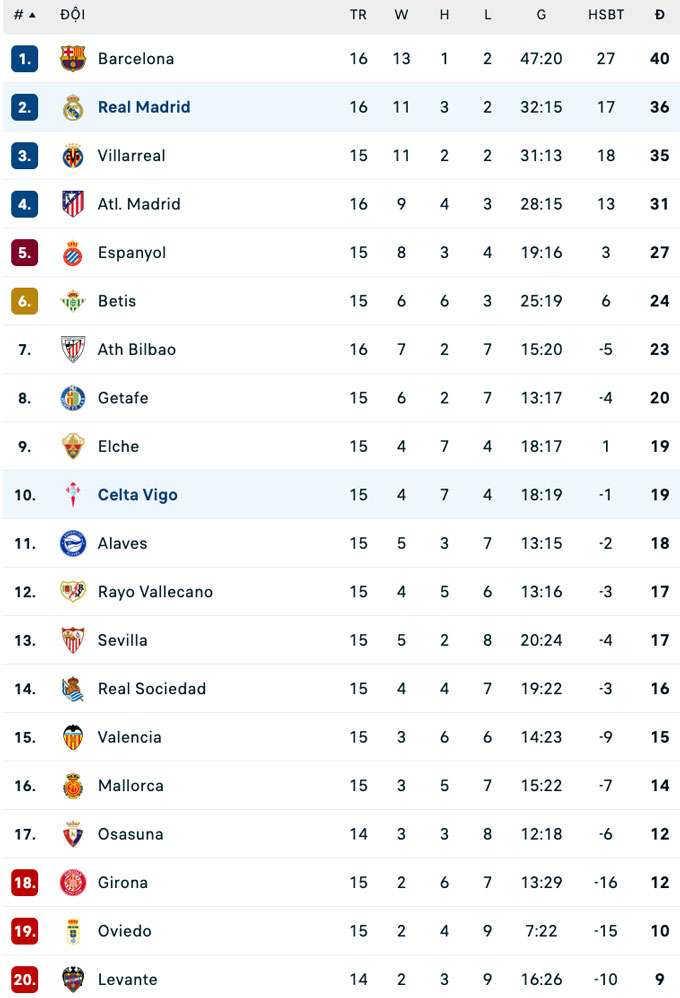Click the Barcelona club crest icon
680x998 pixels.
tap(73, 59)
